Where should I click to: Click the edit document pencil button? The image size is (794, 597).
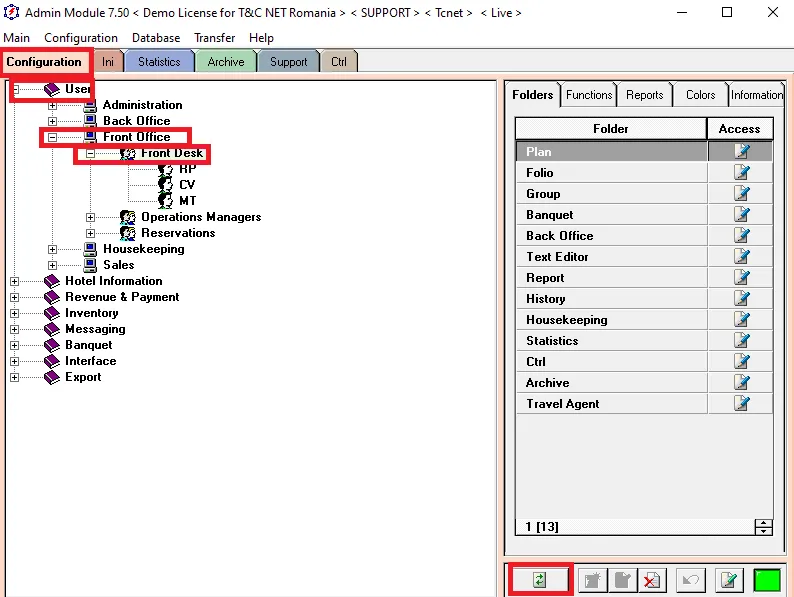click(729, 580)
